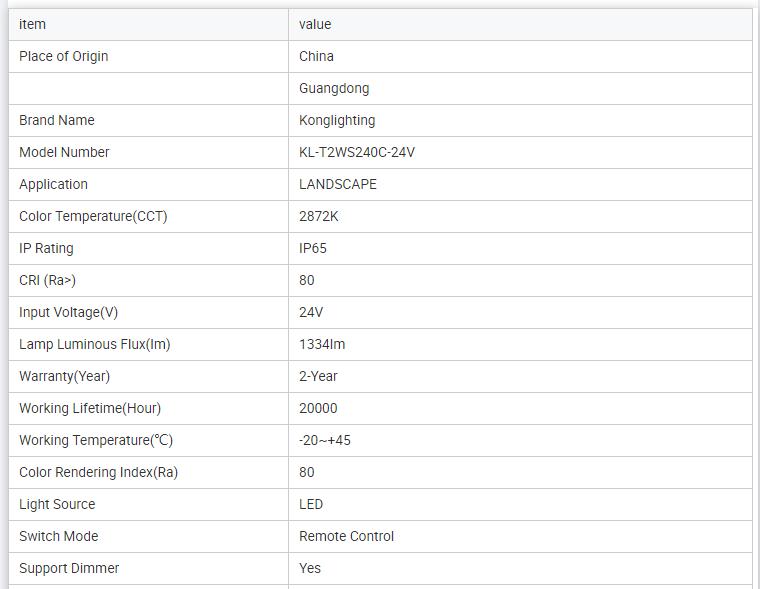The height and width of the screenshot is (589, 760).
Task: Select the "IP65" rating value
Action: click(x=313, y=248)
